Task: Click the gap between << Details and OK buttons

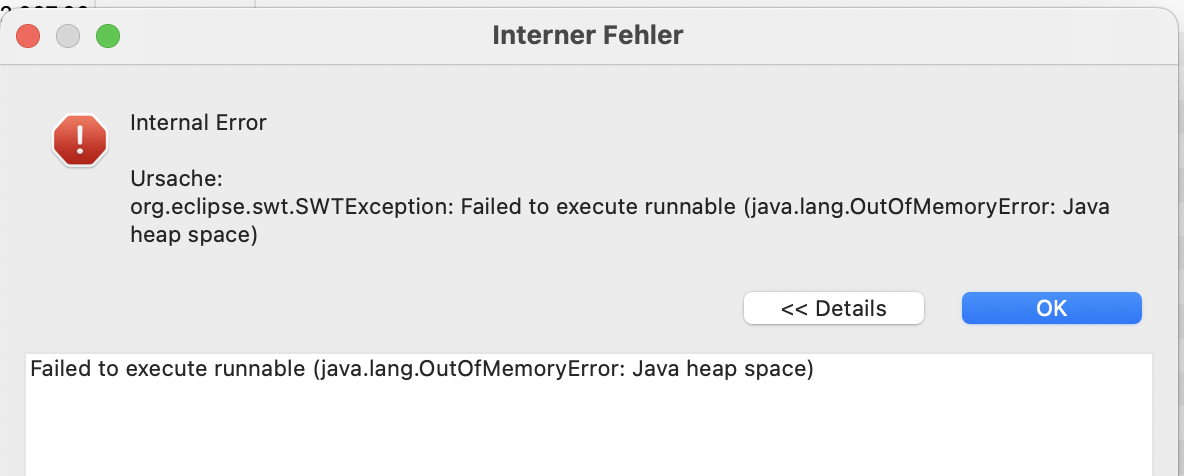Action: (943, 308)
